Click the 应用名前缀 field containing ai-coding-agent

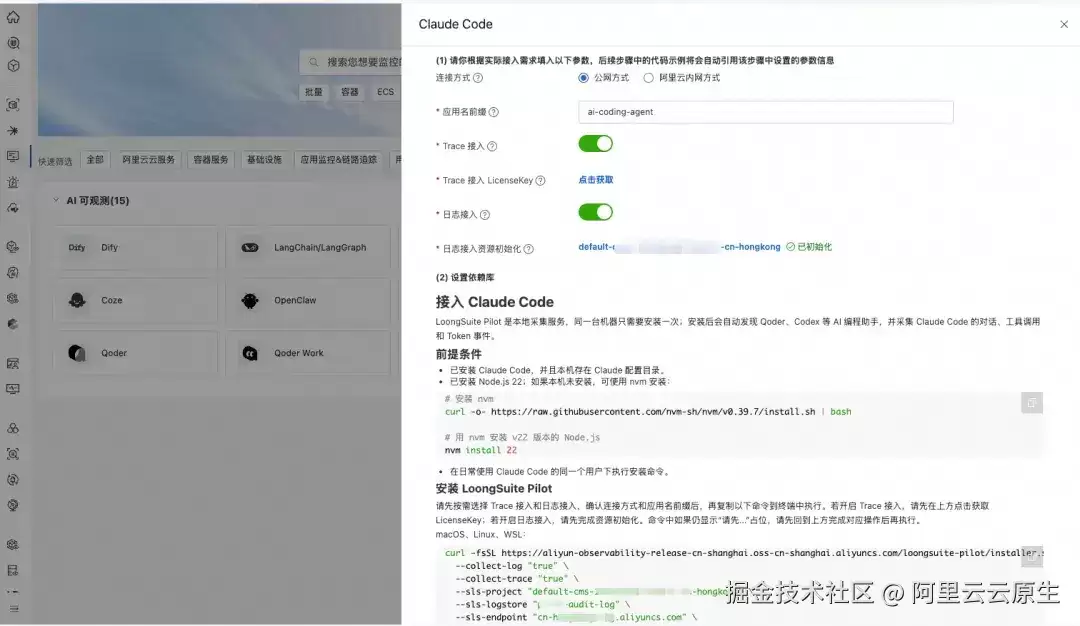click(766, 112)
